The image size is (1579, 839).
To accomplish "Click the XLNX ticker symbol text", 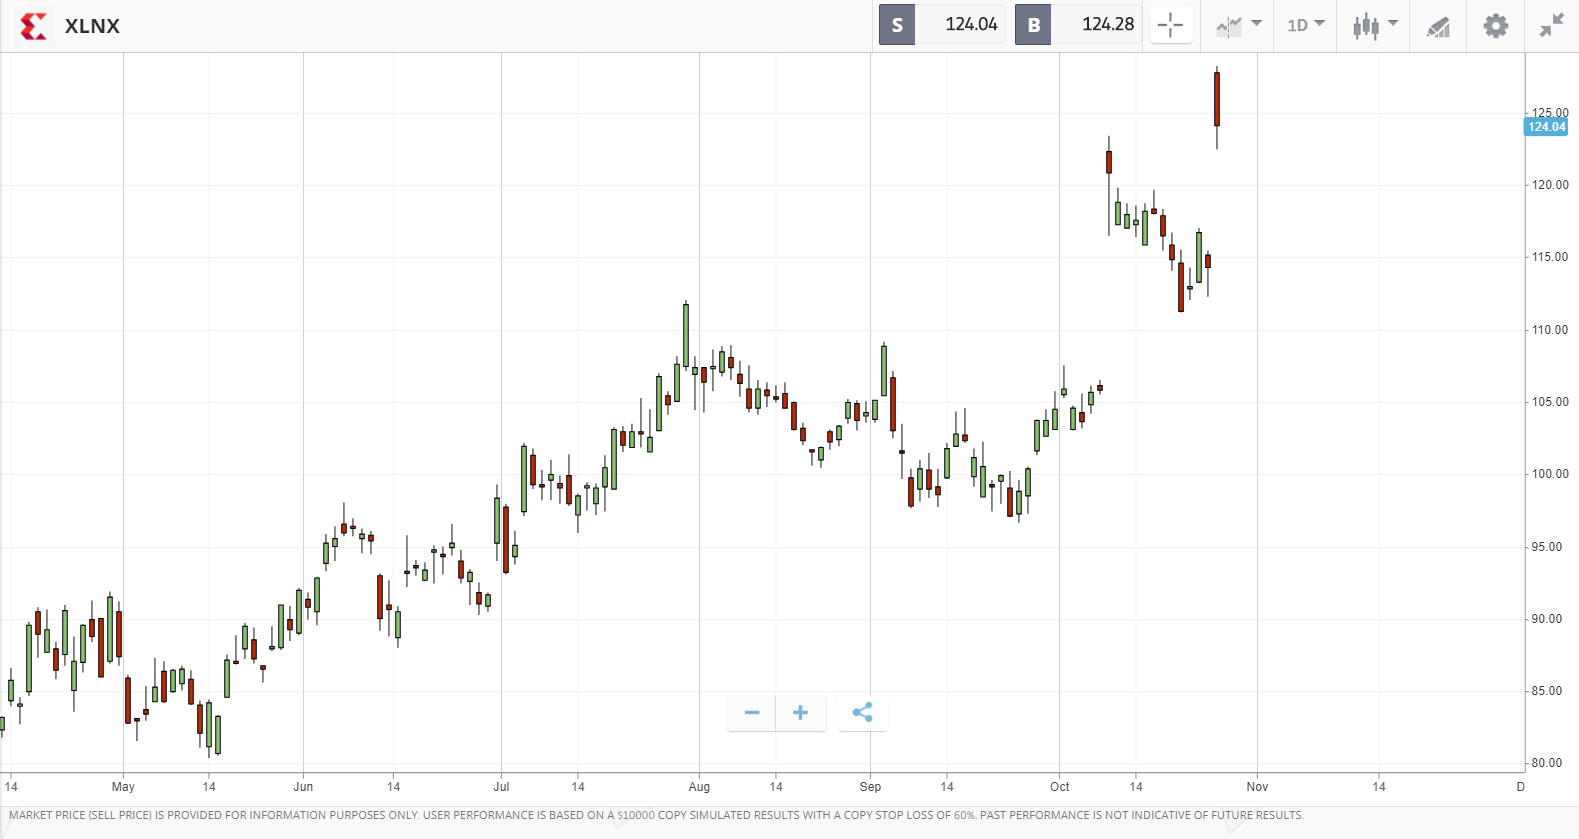I will coord(92,26).
